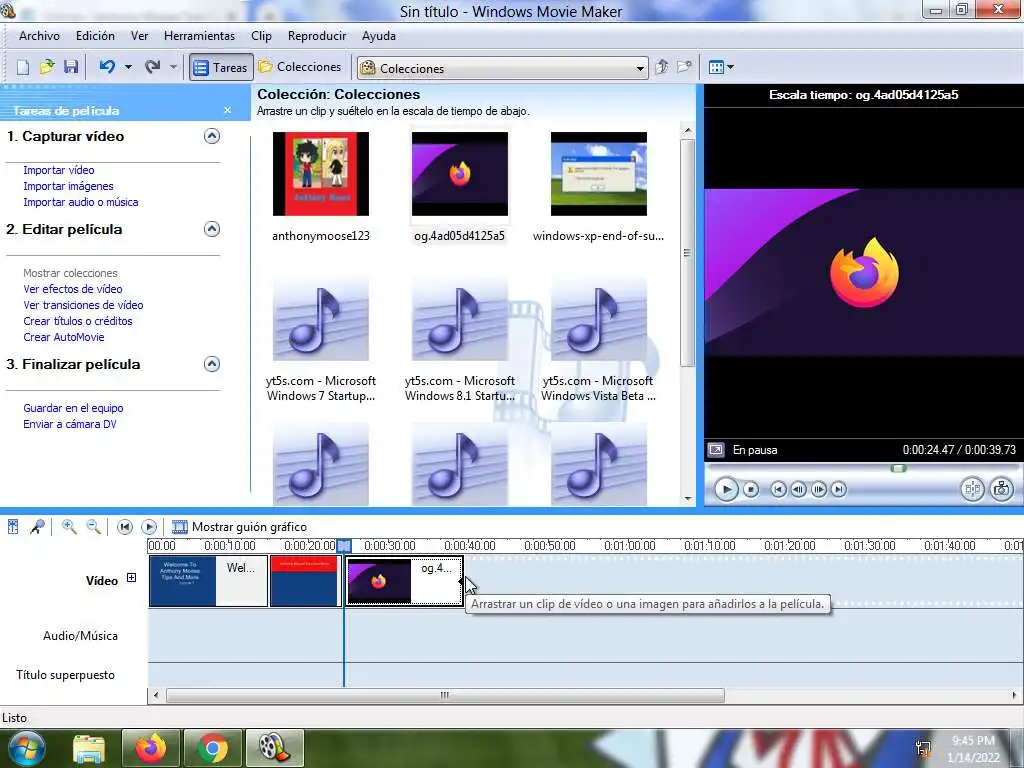Select the Windows 7 Startup audio clip
1024x768 pixels.
coord(321,319)
